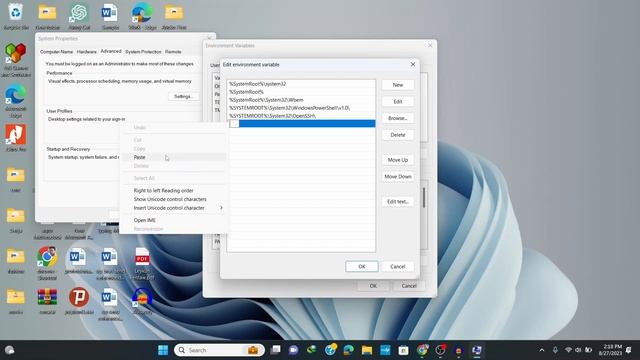Click the volume speaker tray icon
This screenshot has height=360, width=640.
pos(578,350)
